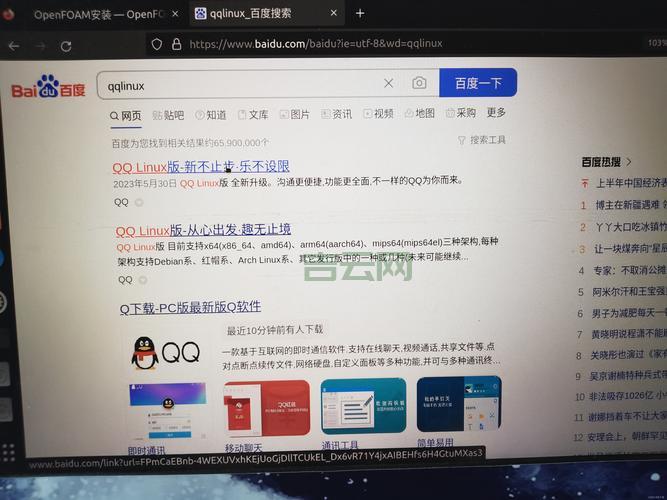
Task: Close the OpenFOAM安装 tab
Action: pos(175,14)
